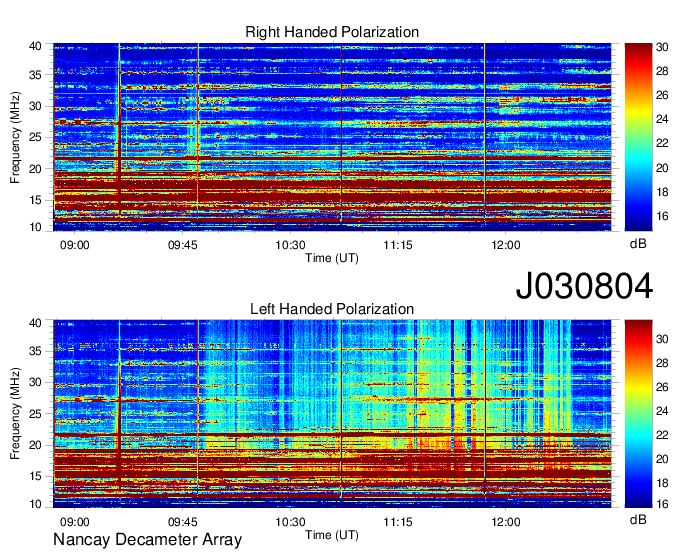Image resolution: width=680 pixels, height=552 pixels.
Task: Click 11:15 time tick of Right Handed plot
Action: (398, 245)
